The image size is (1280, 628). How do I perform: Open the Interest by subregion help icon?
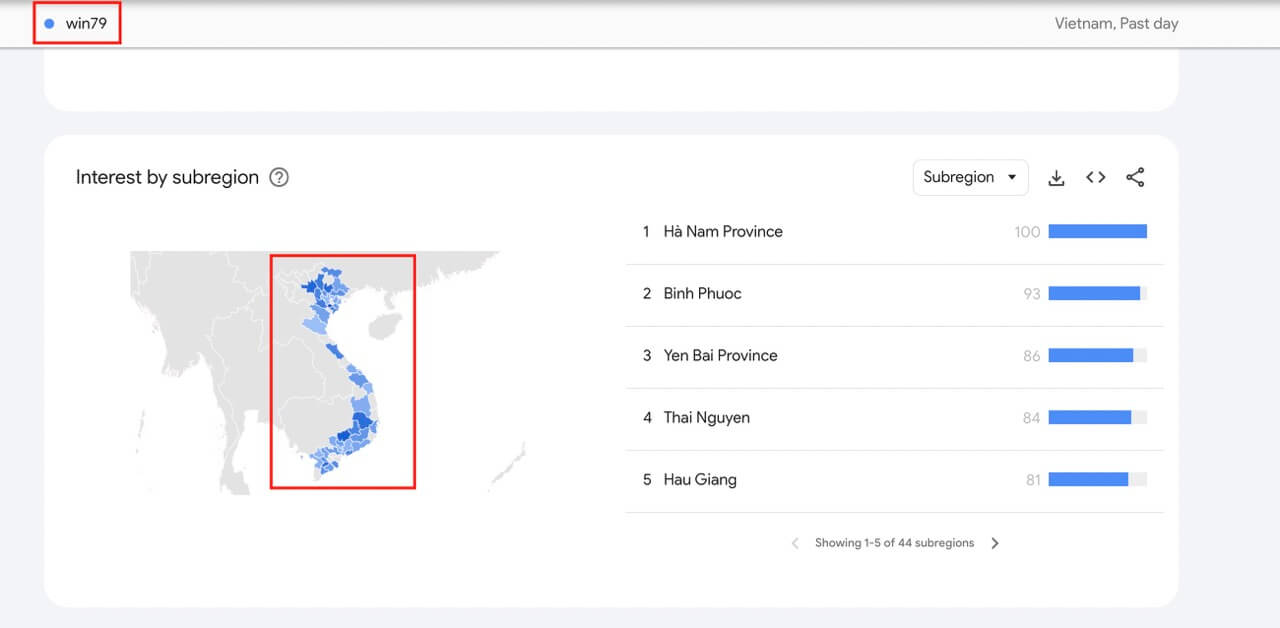[x=279, y=178]
